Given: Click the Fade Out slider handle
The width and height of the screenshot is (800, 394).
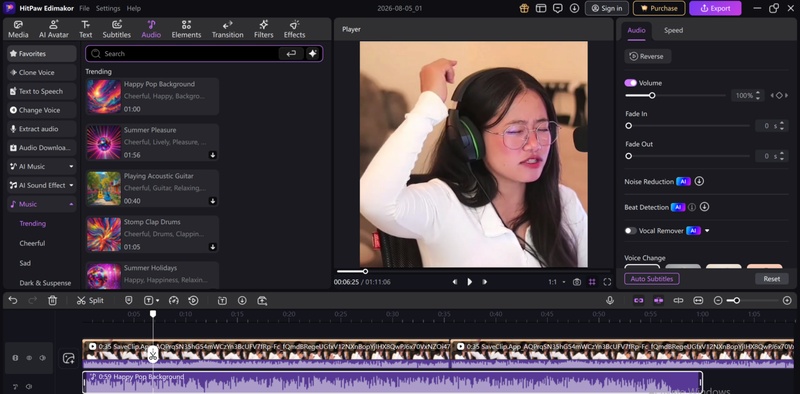Looking at the screenshot, I should (629, 156).
